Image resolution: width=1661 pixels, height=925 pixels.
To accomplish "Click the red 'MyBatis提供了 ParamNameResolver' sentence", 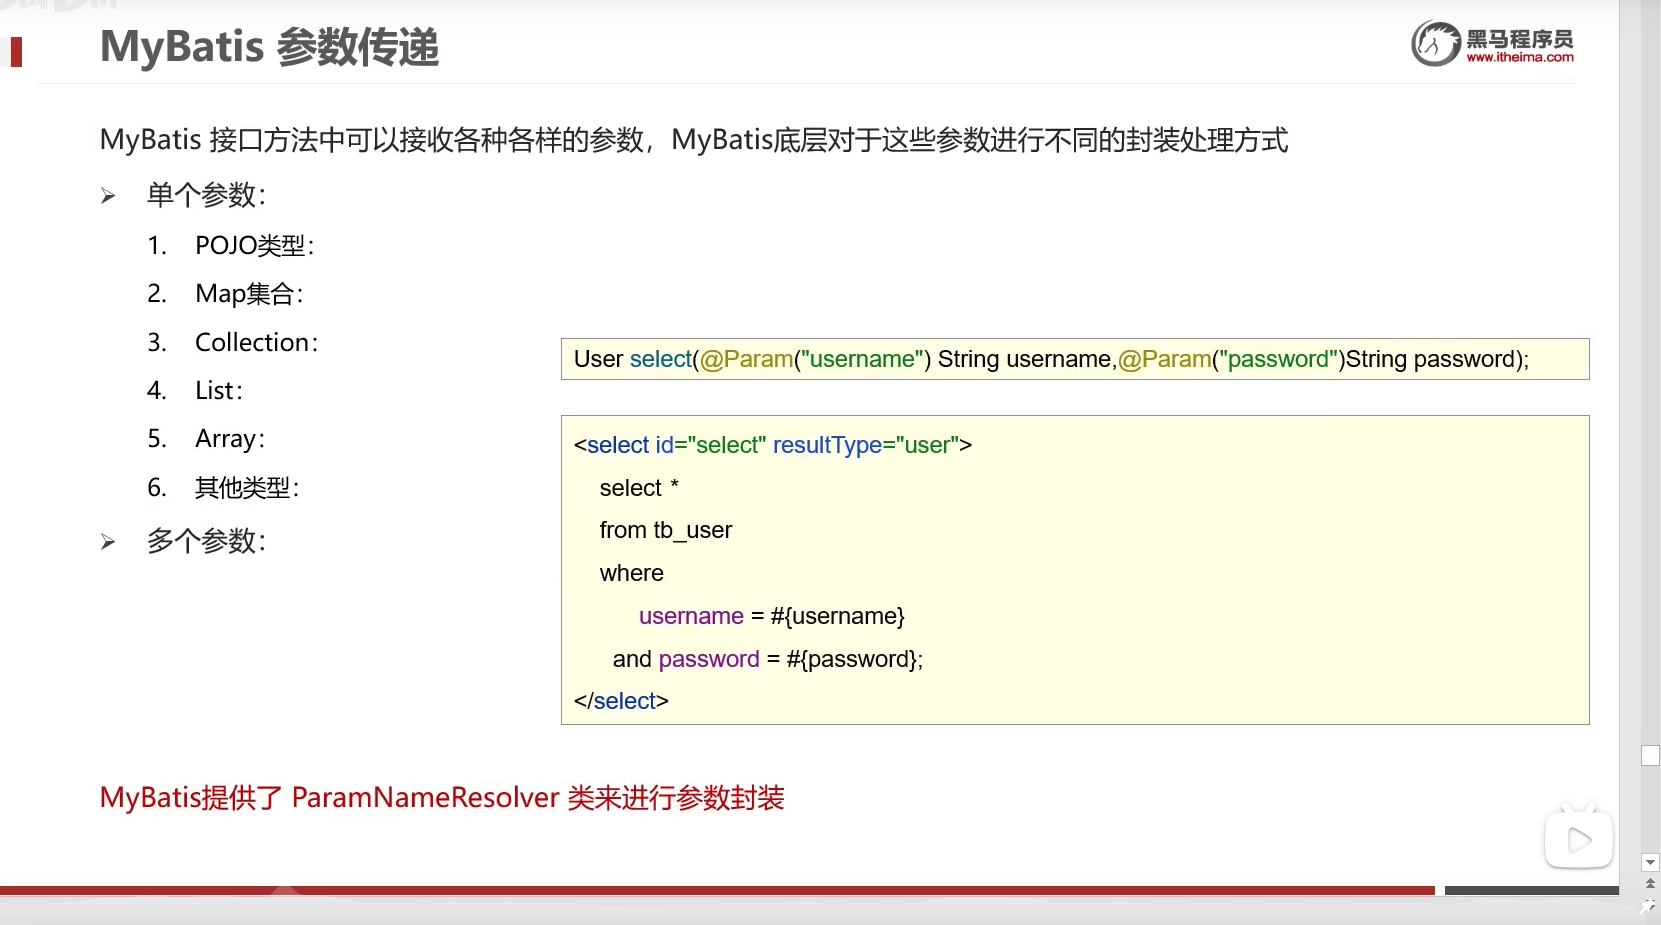I will [x=442, y=798].
